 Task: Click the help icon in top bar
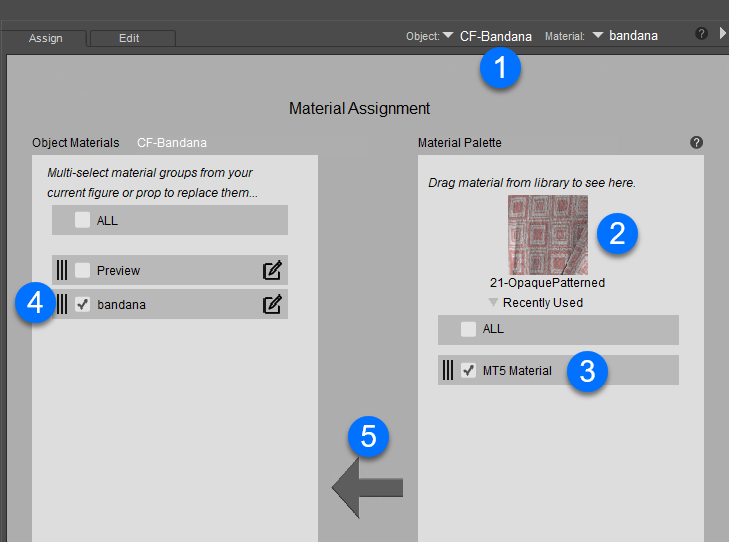tap(702, 35)
